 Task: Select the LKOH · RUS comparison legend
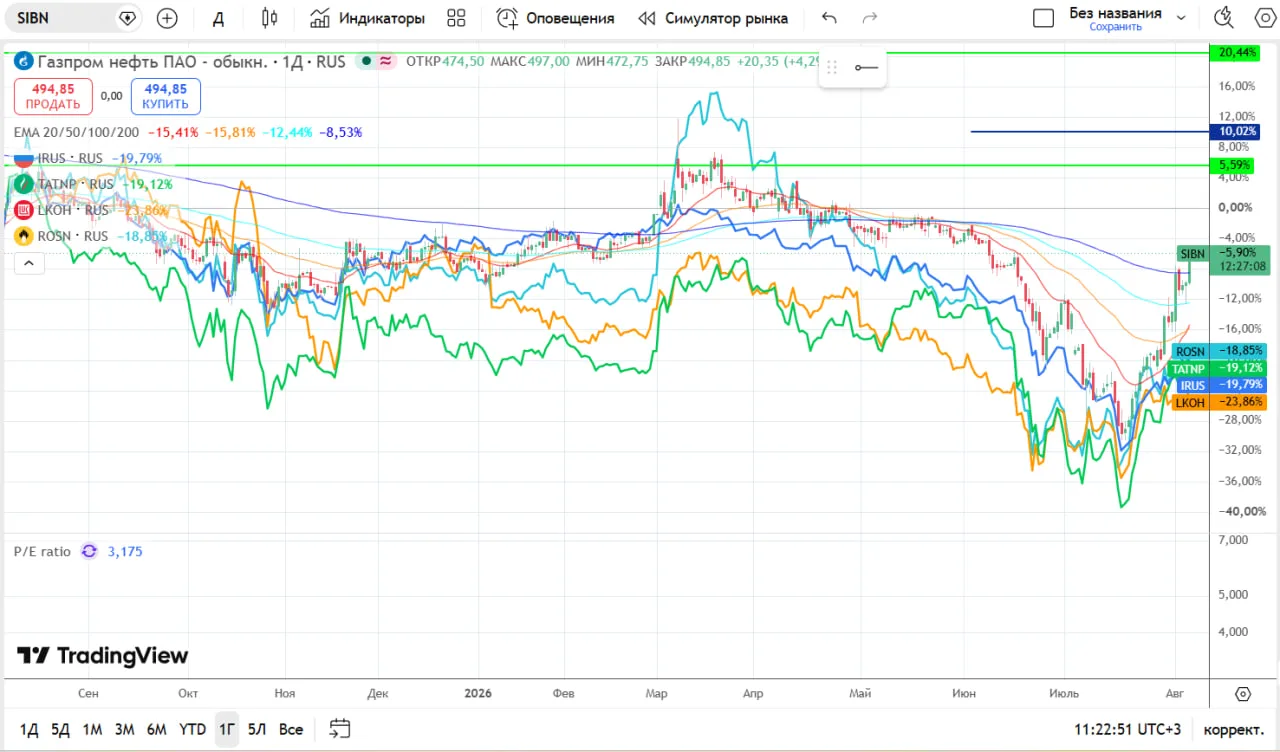tap(72, 210)
